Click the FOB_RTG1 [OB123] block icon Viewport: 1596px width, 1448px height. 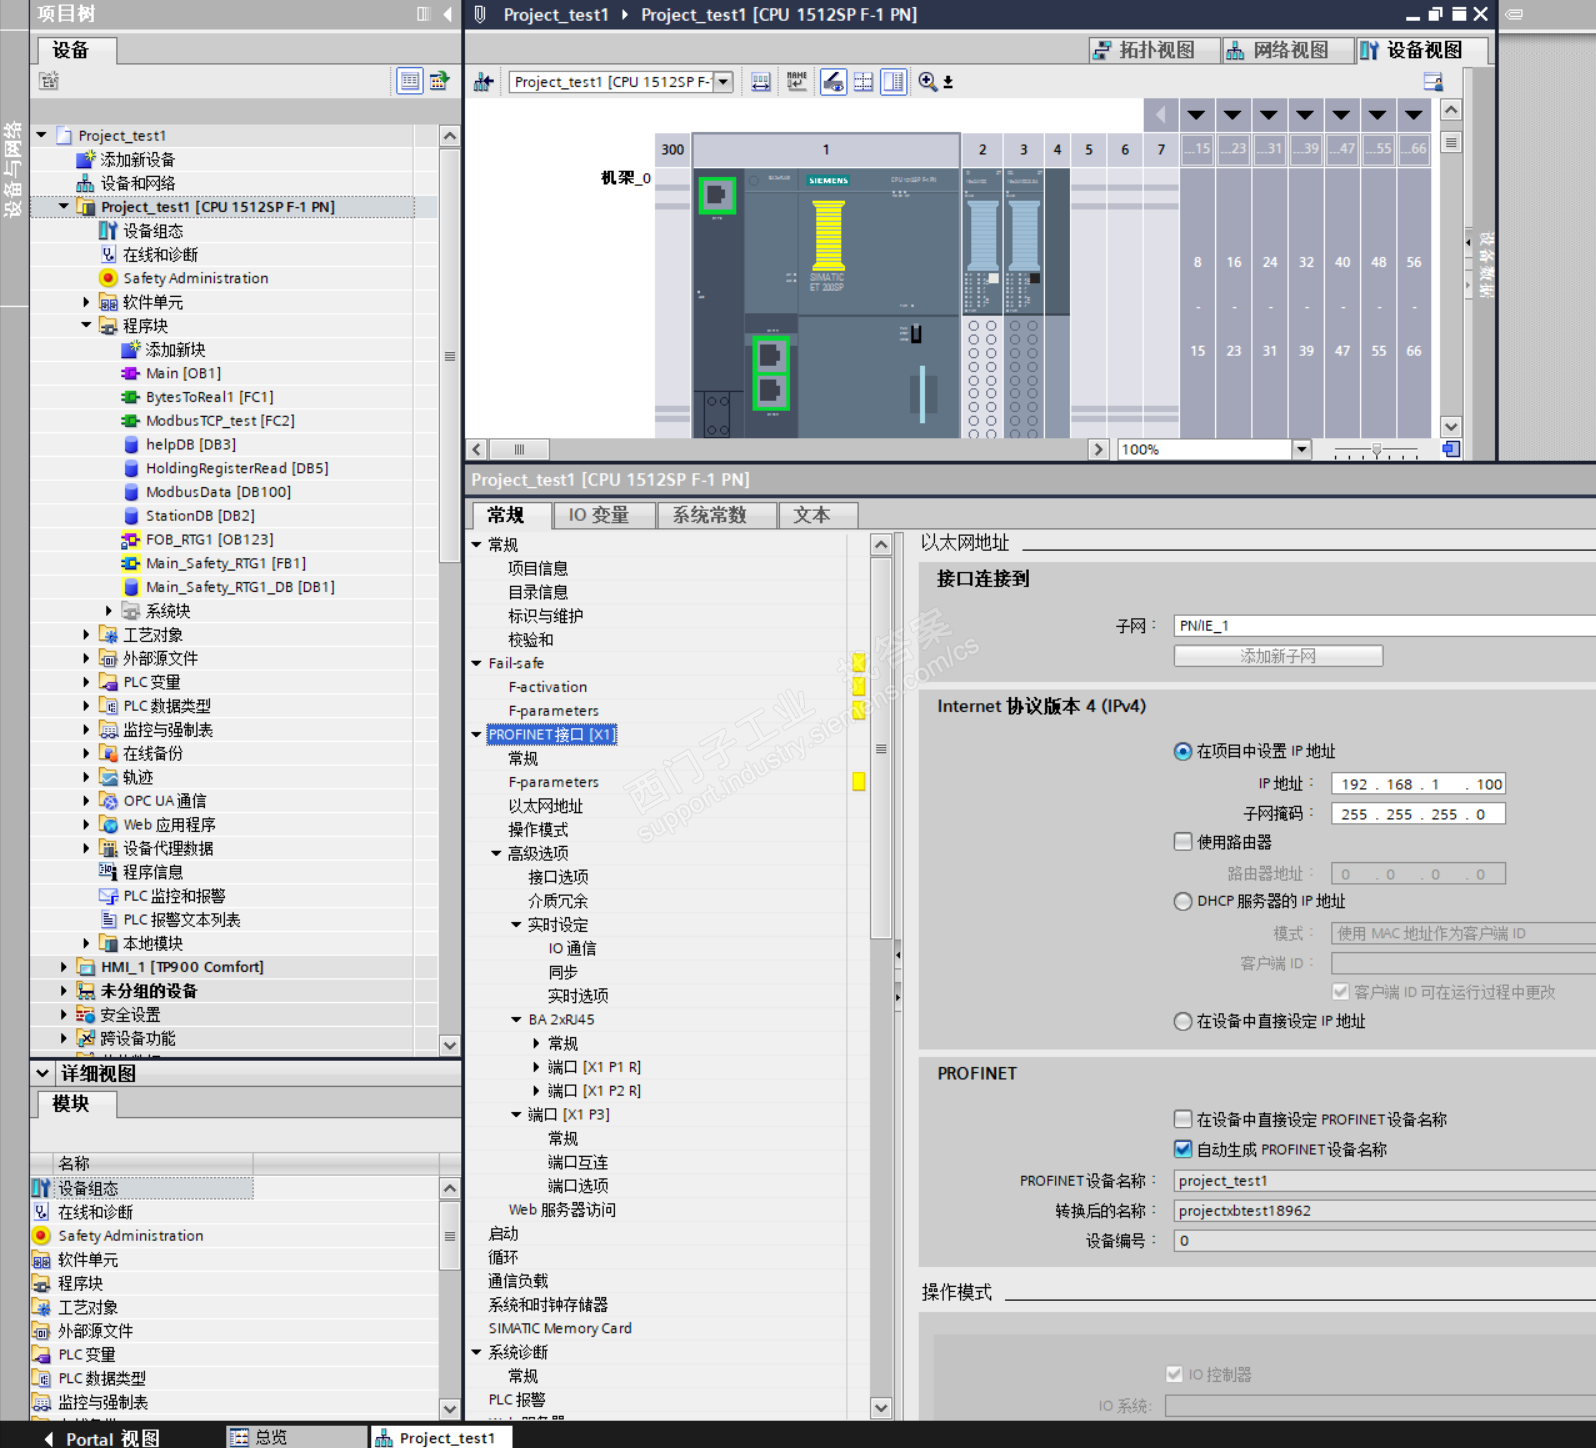pyautogui.click(x=130, y=540)
